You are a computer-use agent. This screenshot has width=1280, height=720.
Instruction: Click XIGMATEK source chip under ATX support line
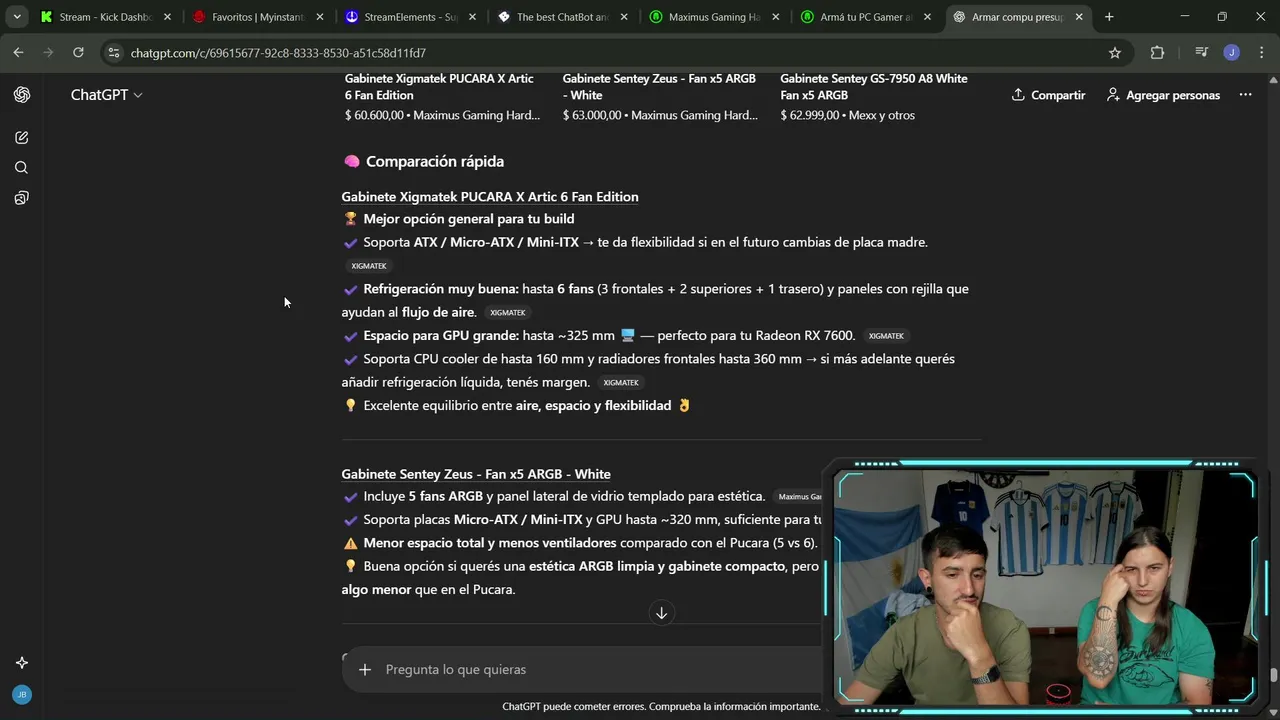369,266
